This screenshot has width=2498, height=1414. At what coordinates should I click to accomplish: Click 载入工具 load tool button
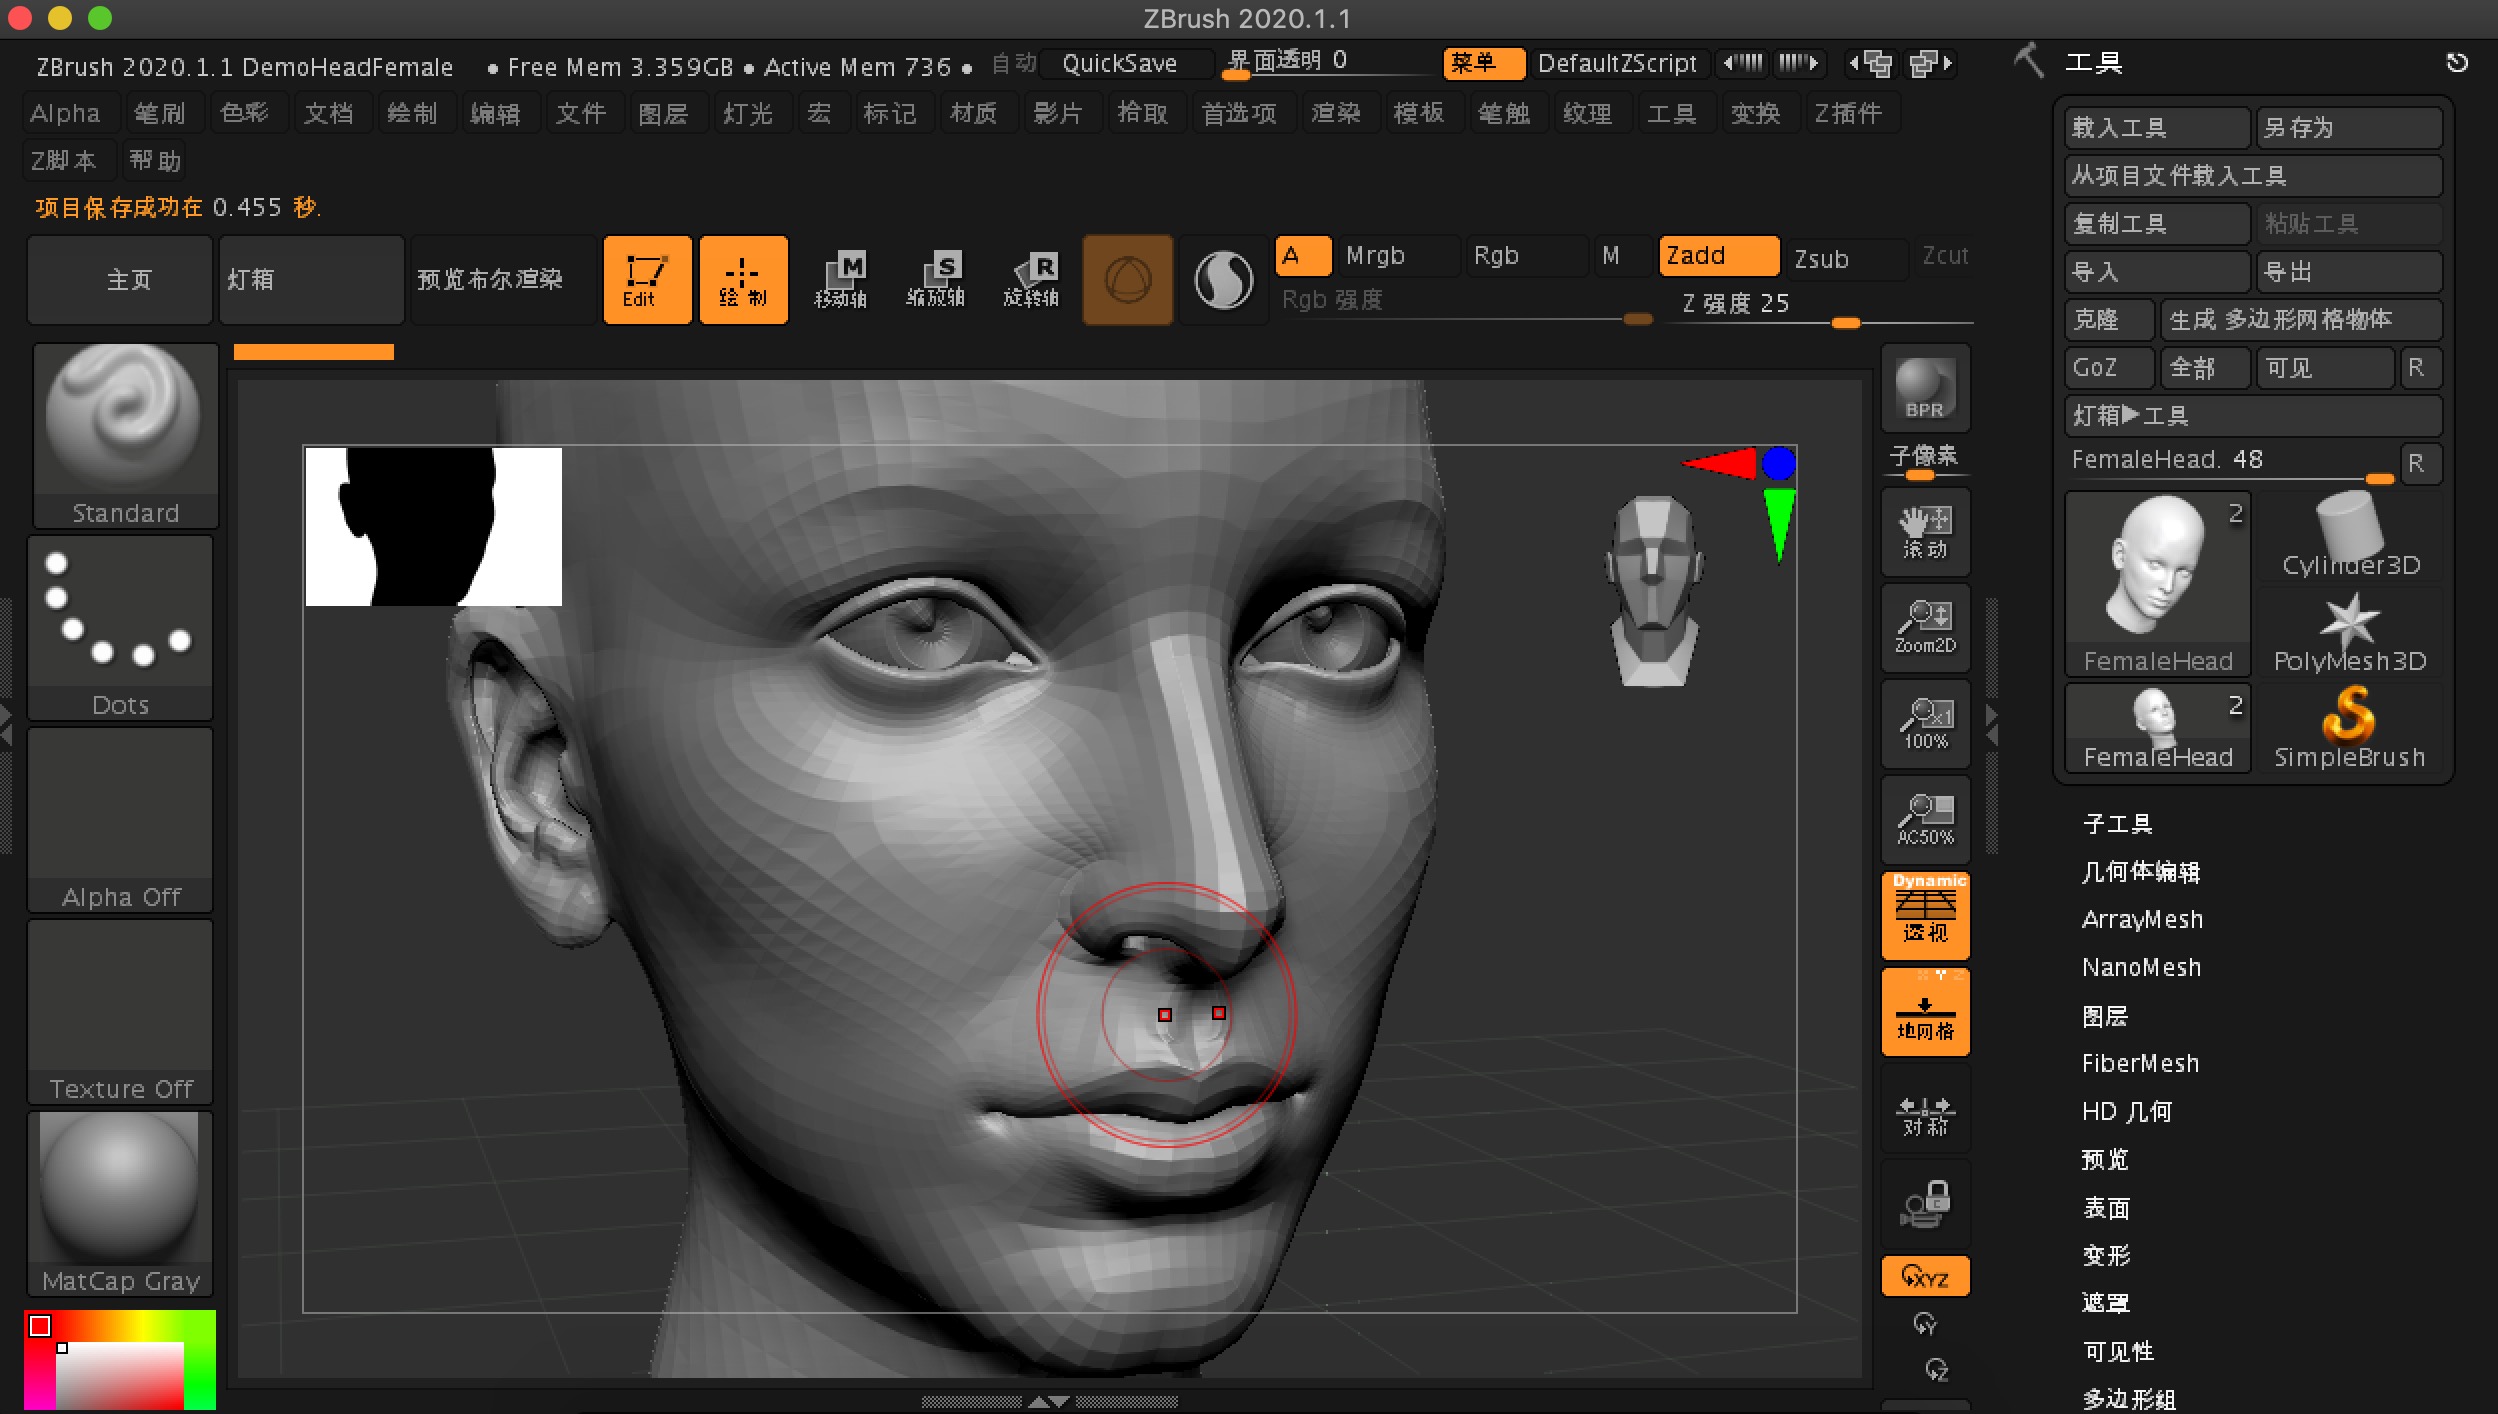(2157, 128)
